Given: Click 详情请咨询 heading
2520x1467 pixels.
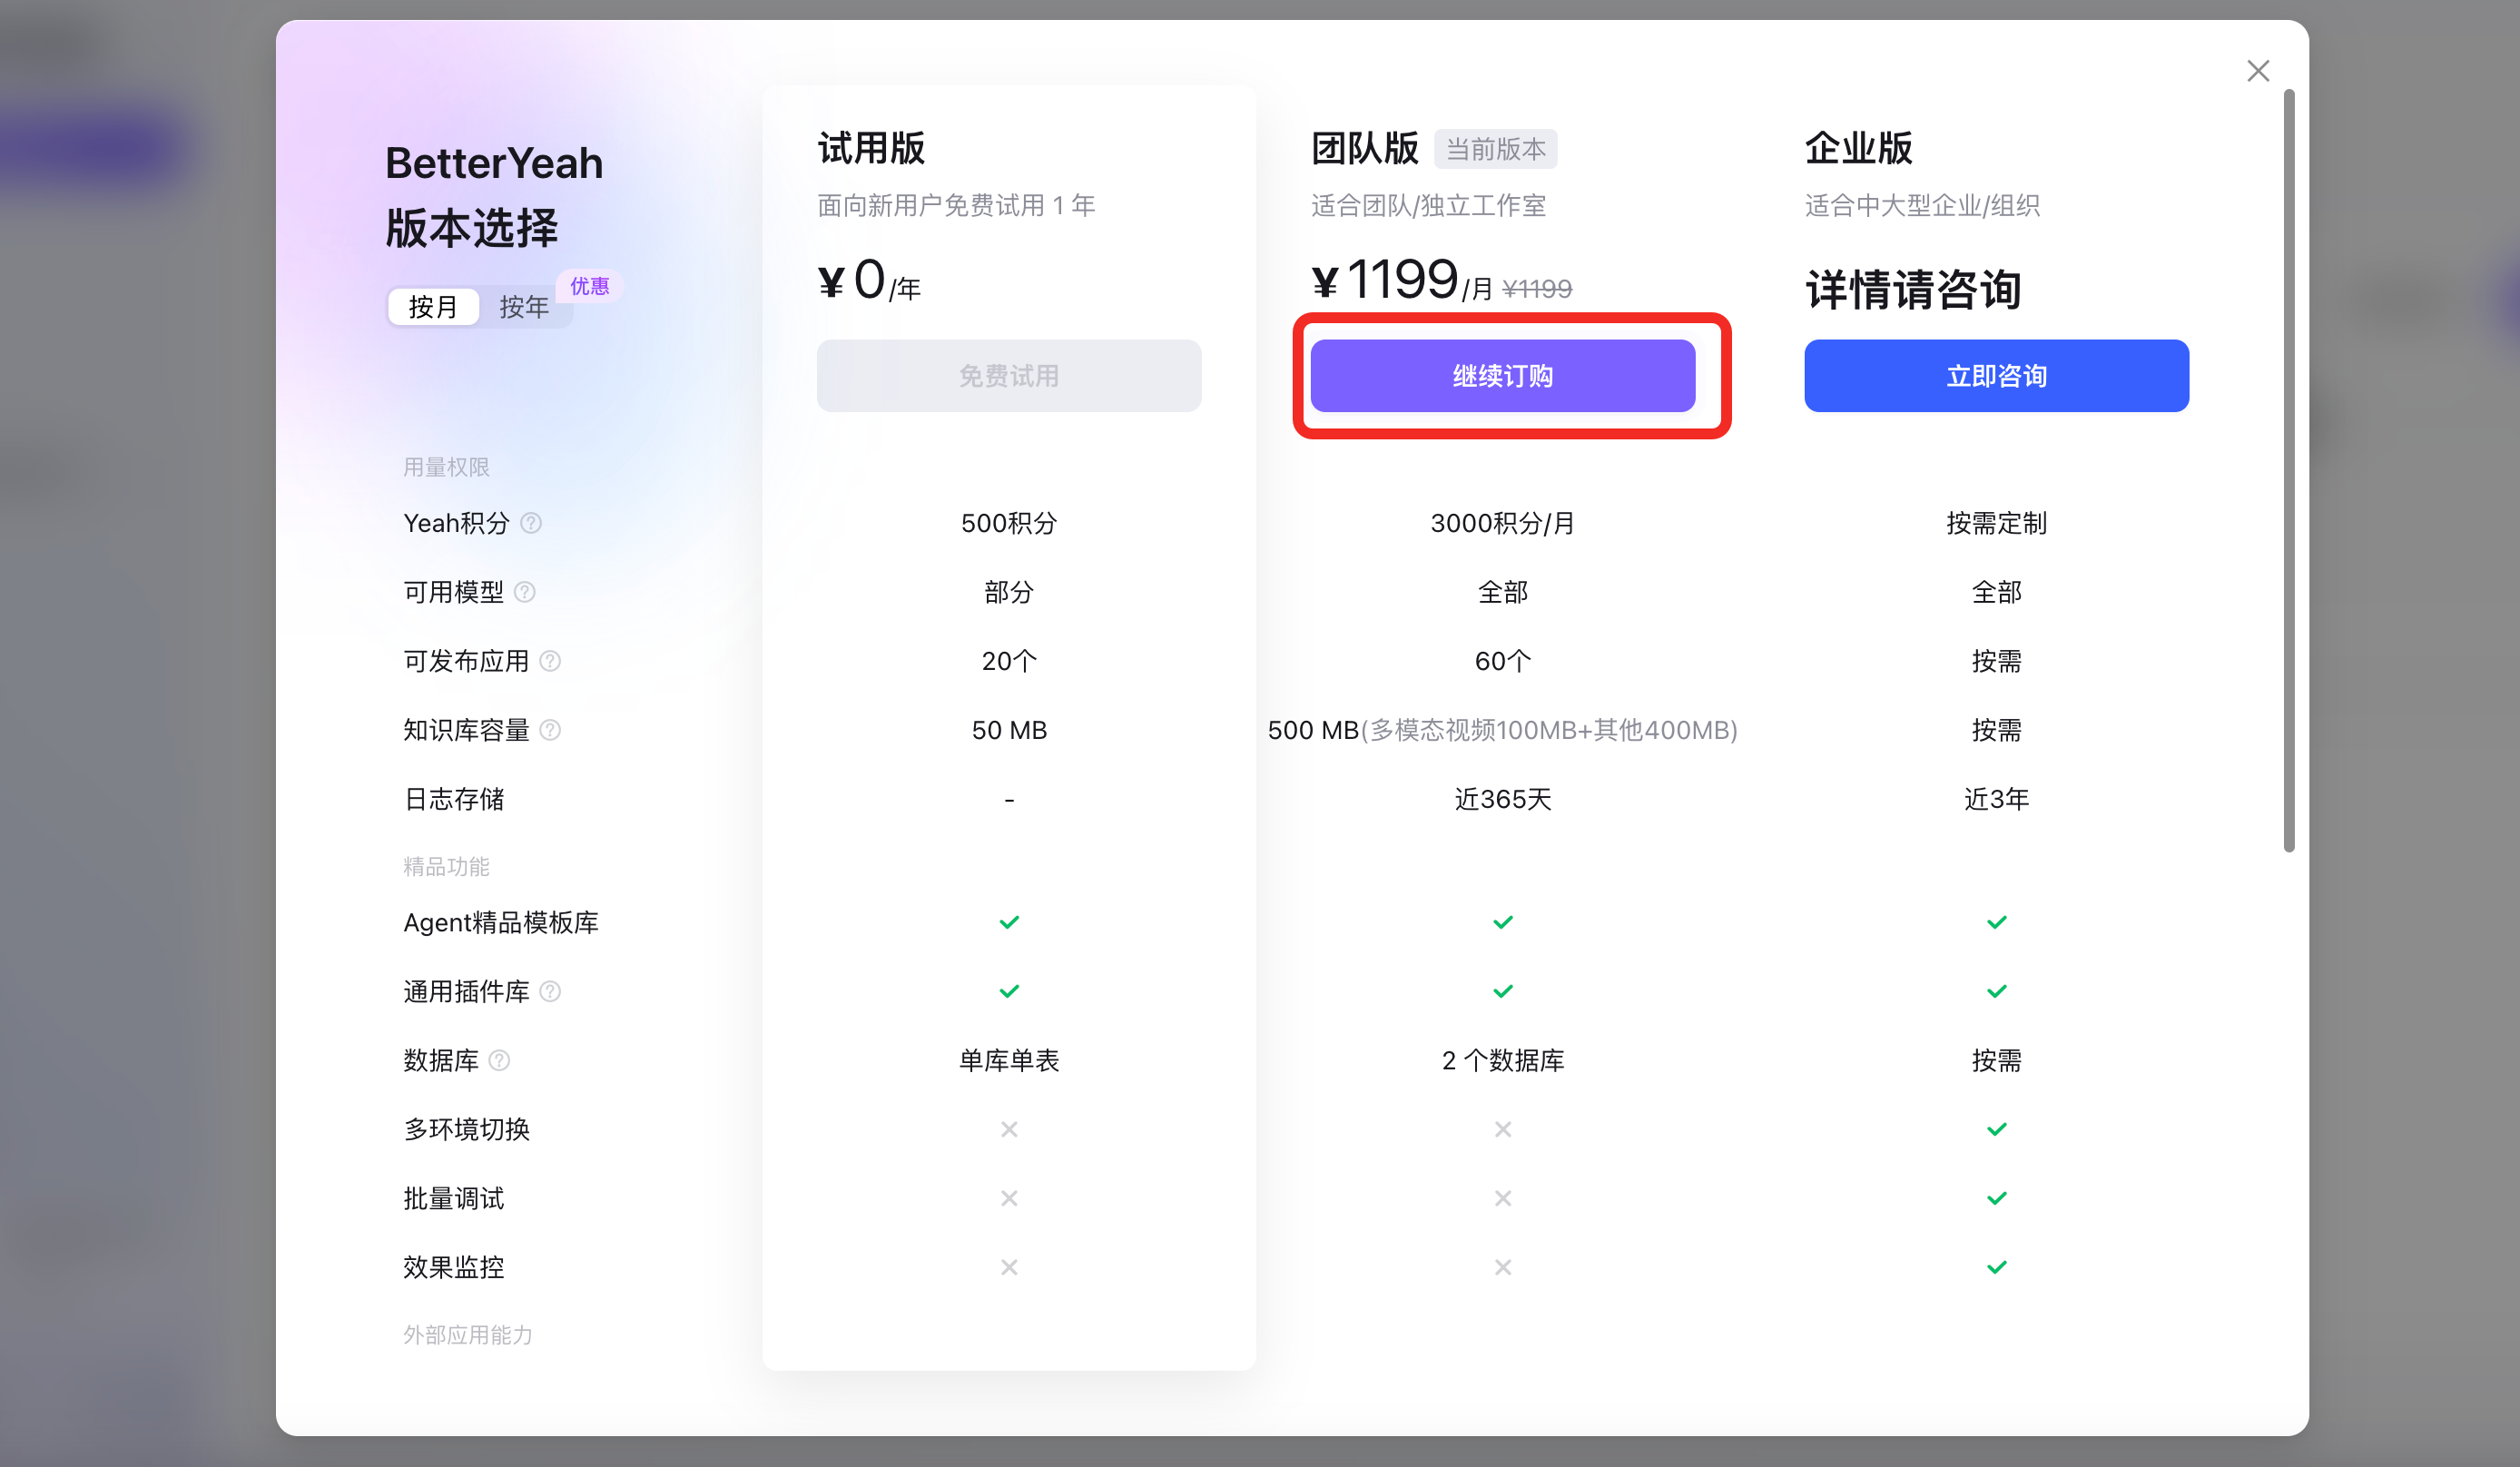Looking at the screenshot, I should [1913, 290].
